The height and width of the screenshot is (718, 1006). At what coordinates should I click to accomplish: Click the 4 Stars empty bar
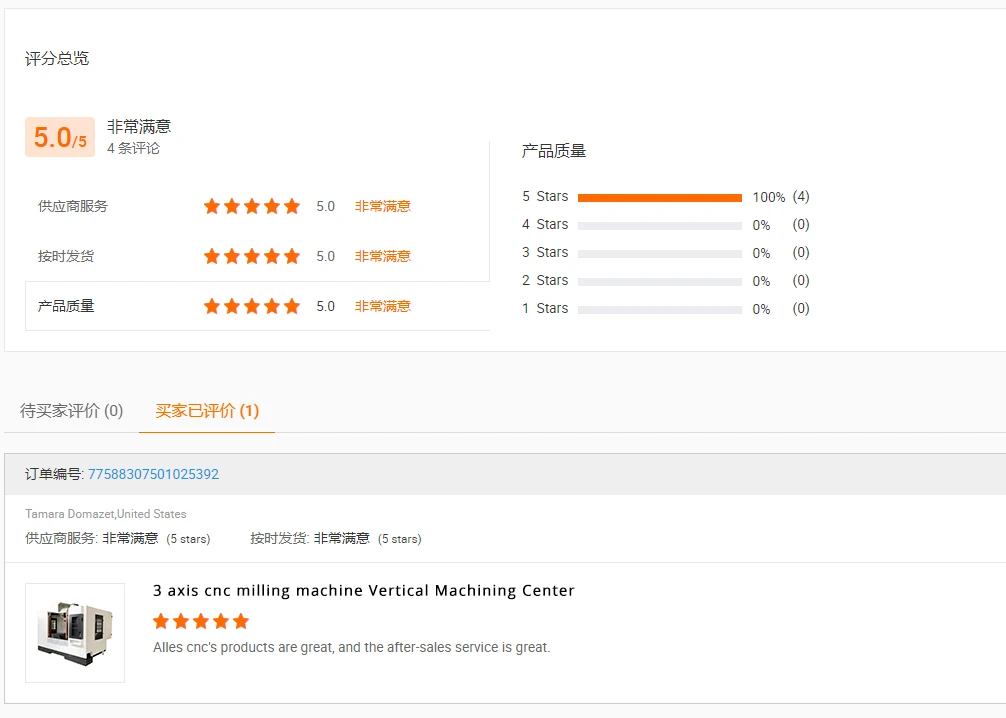click(659, 226)
